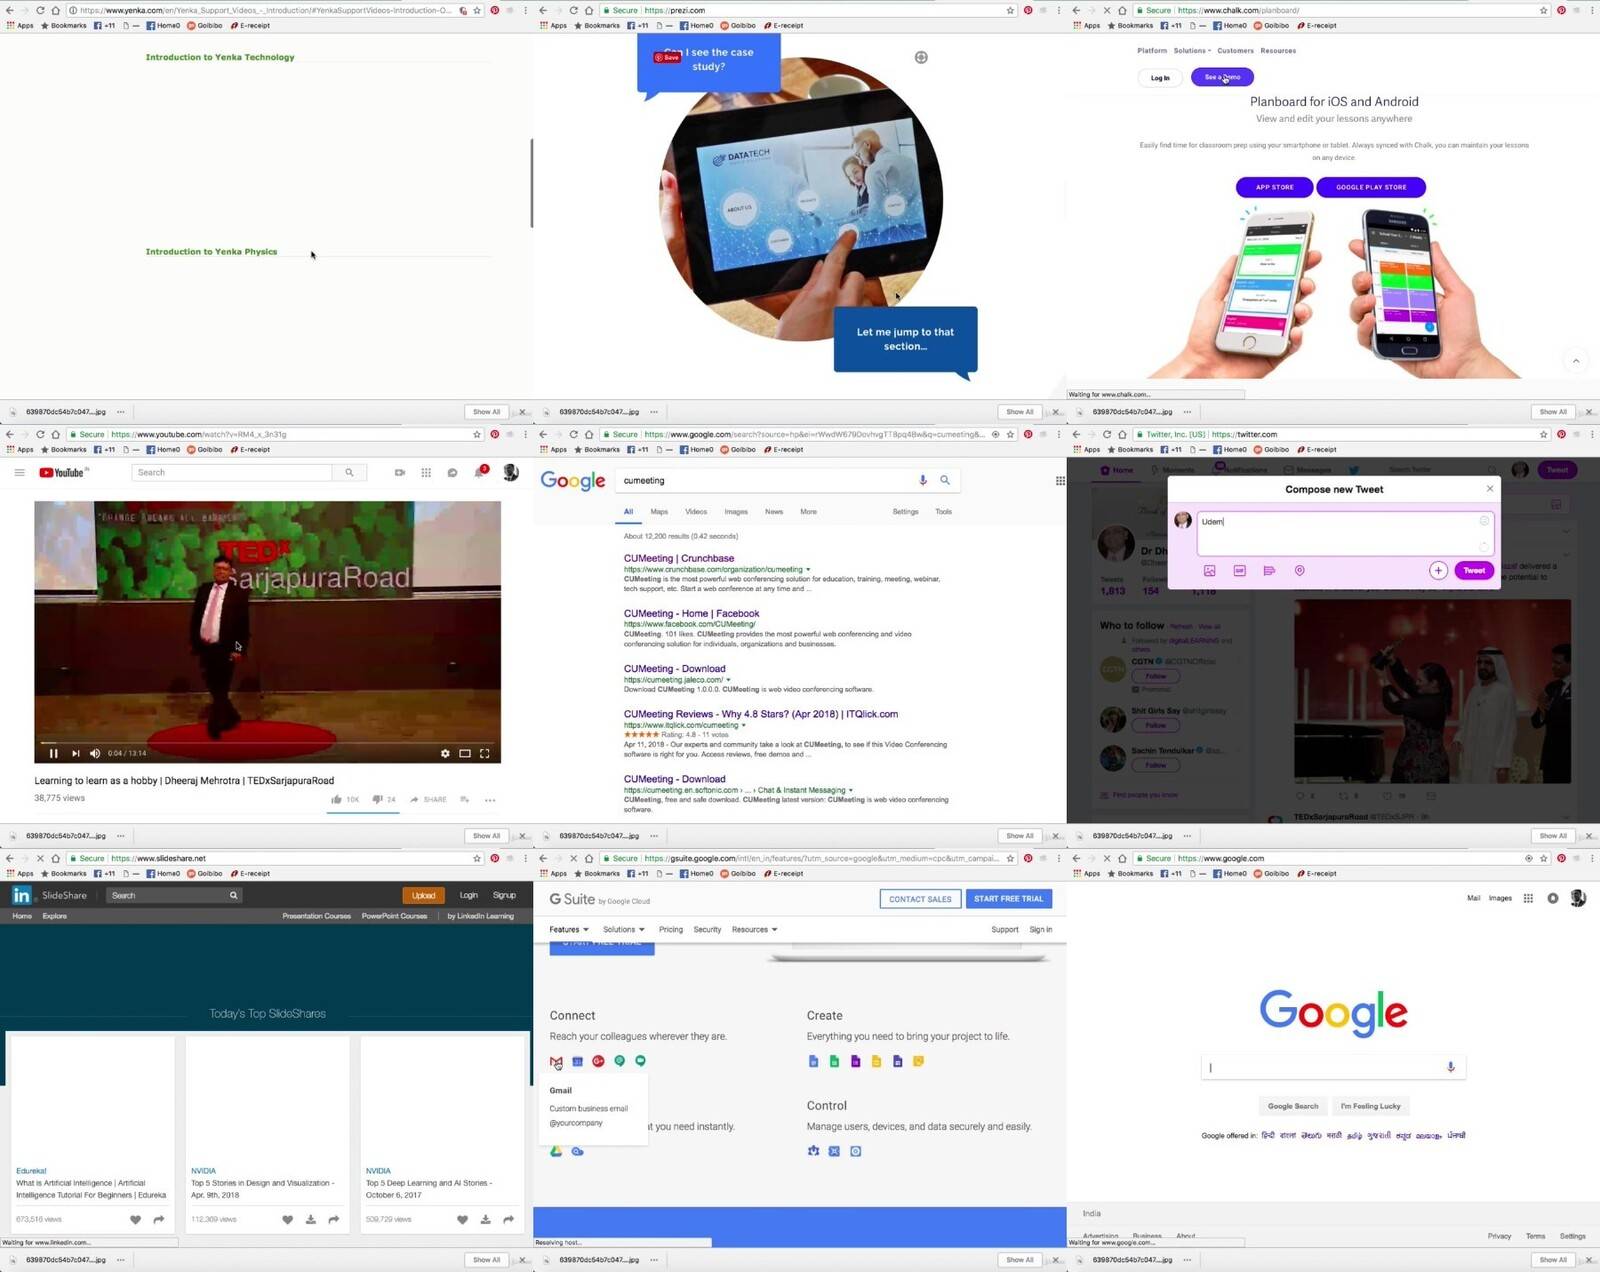Image resolution: width=1600 pixels, height=1272 pixels.
Task: Switch to Videos tab in Google results
Action: point(696,511)
